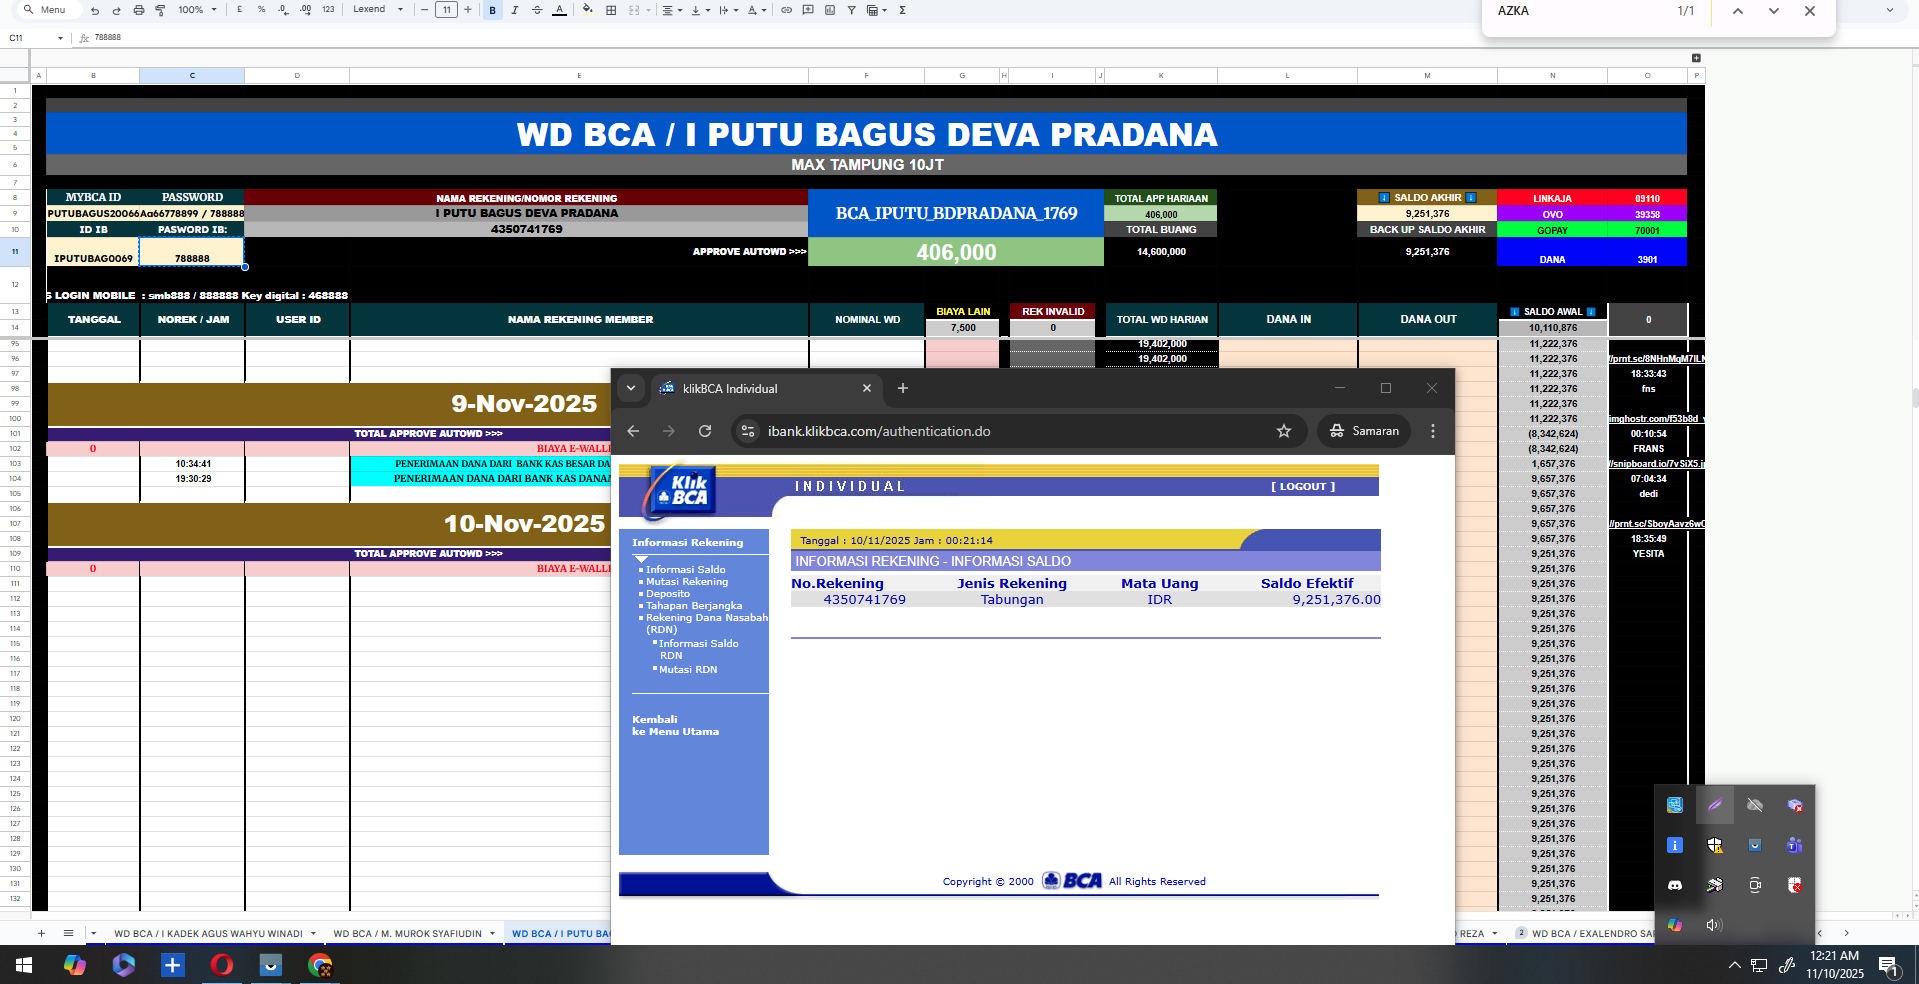Open the browser tab search dropdown

click(x=631, y=388)
